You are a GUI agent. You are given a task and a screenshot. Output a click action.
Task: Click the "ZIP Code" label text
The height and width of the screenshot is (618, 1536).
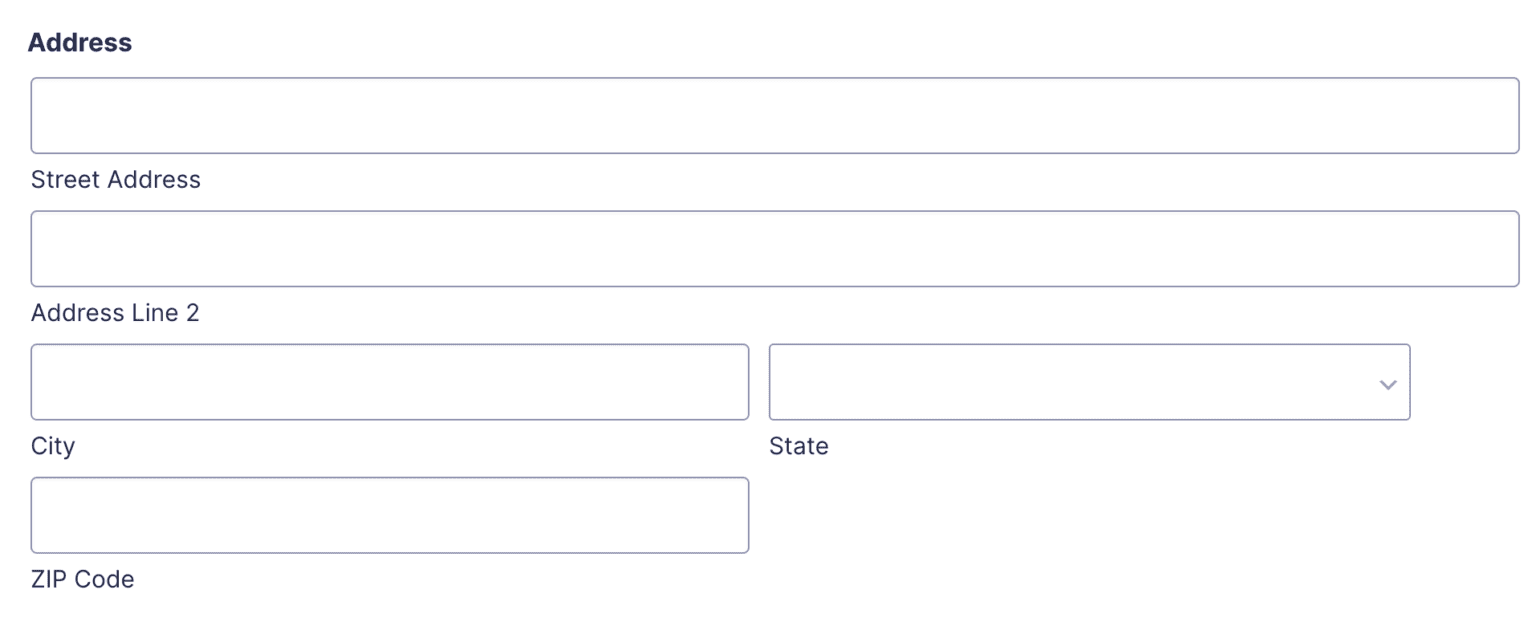coord(82,579)
